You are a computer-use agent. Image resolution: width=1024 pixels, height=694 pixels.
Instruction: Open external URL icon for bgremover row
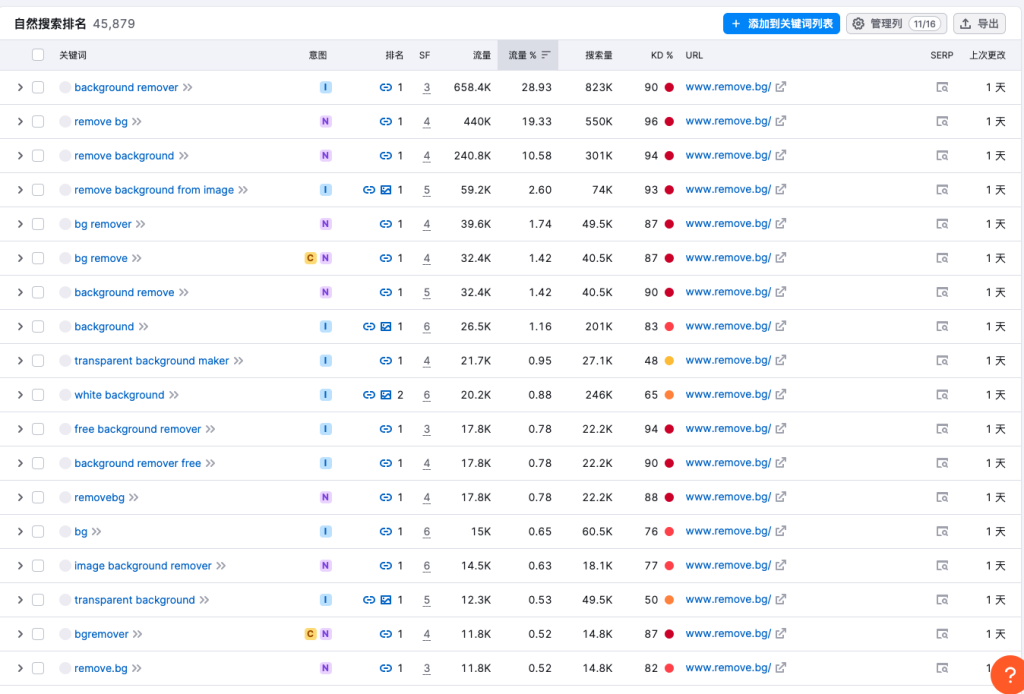click(x=780, y=633)
